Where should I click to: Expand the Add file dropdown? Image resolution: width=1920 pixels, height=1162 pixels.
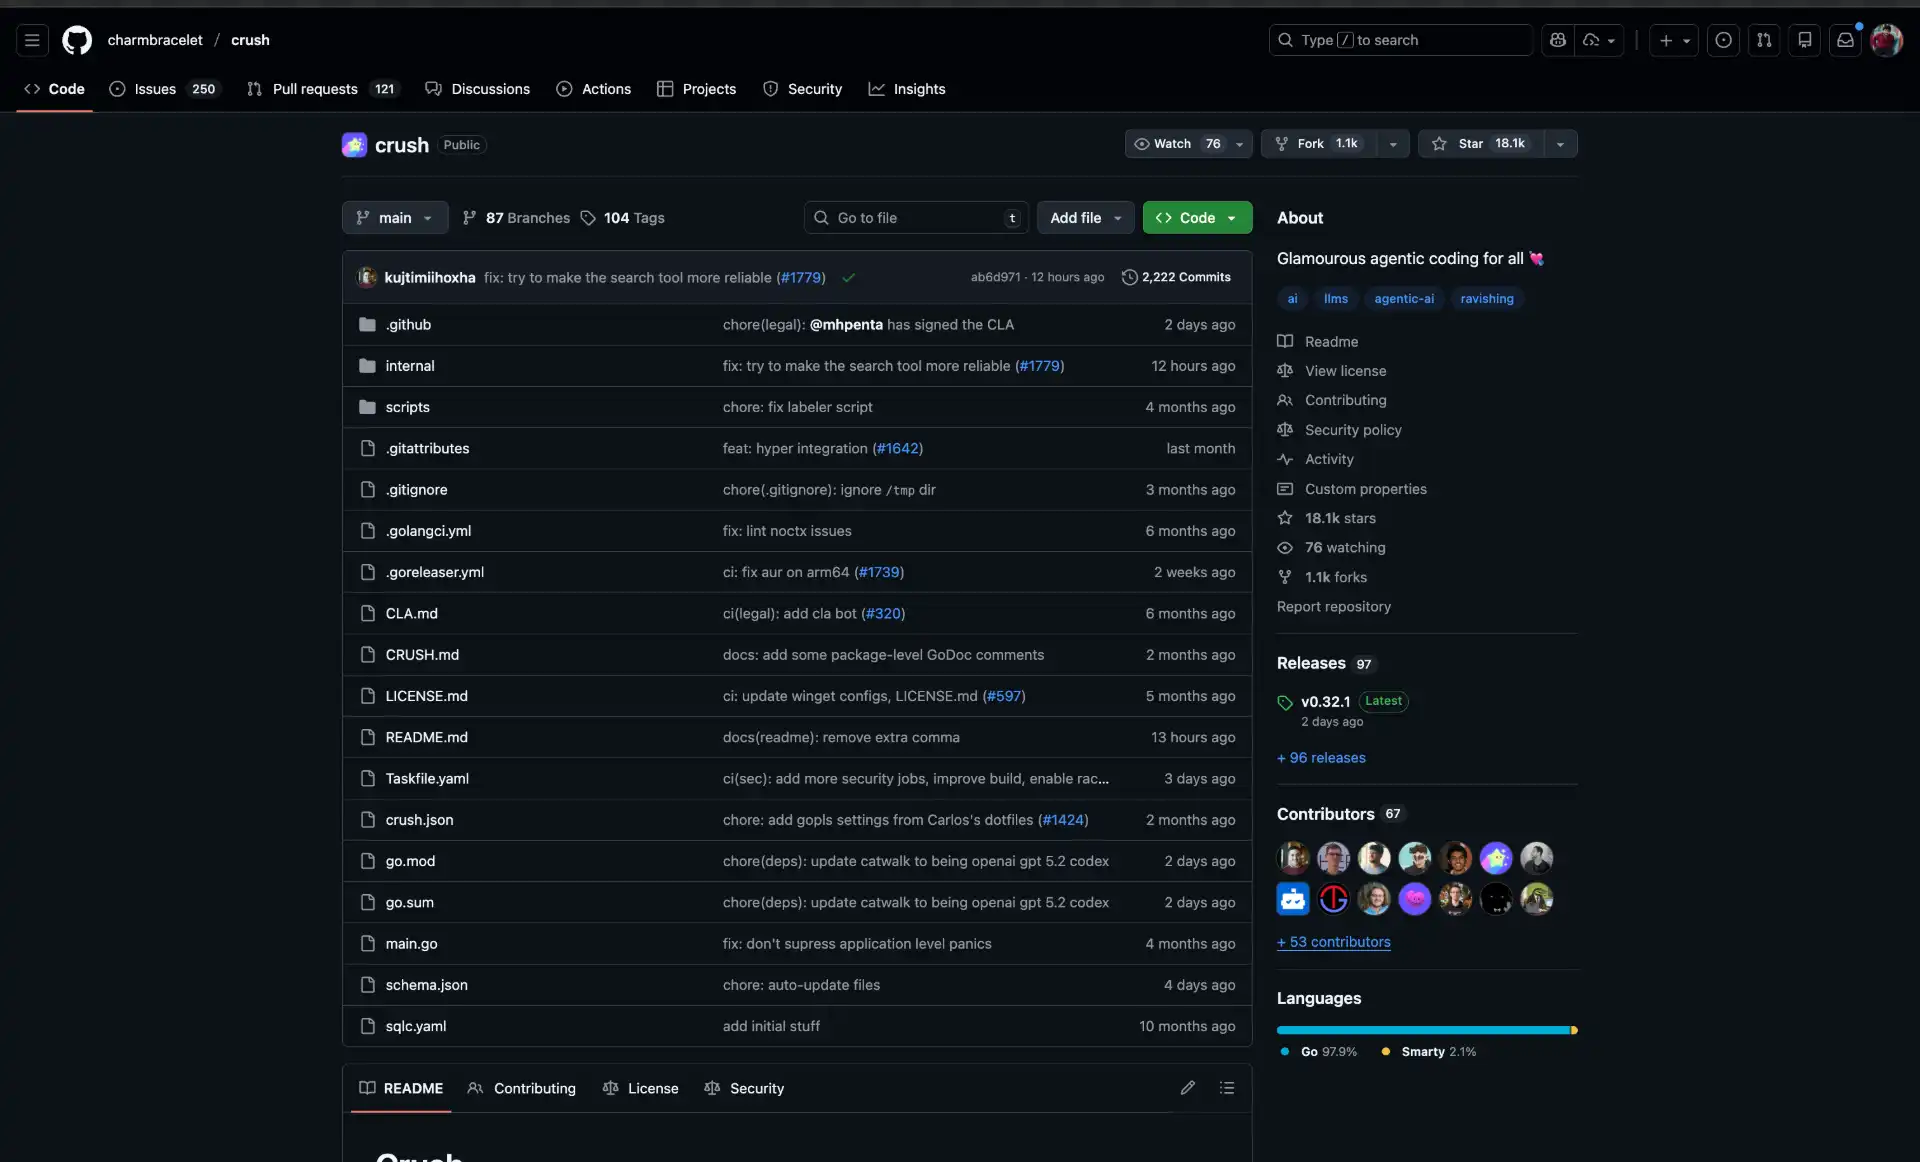[x=1085, y=218]
